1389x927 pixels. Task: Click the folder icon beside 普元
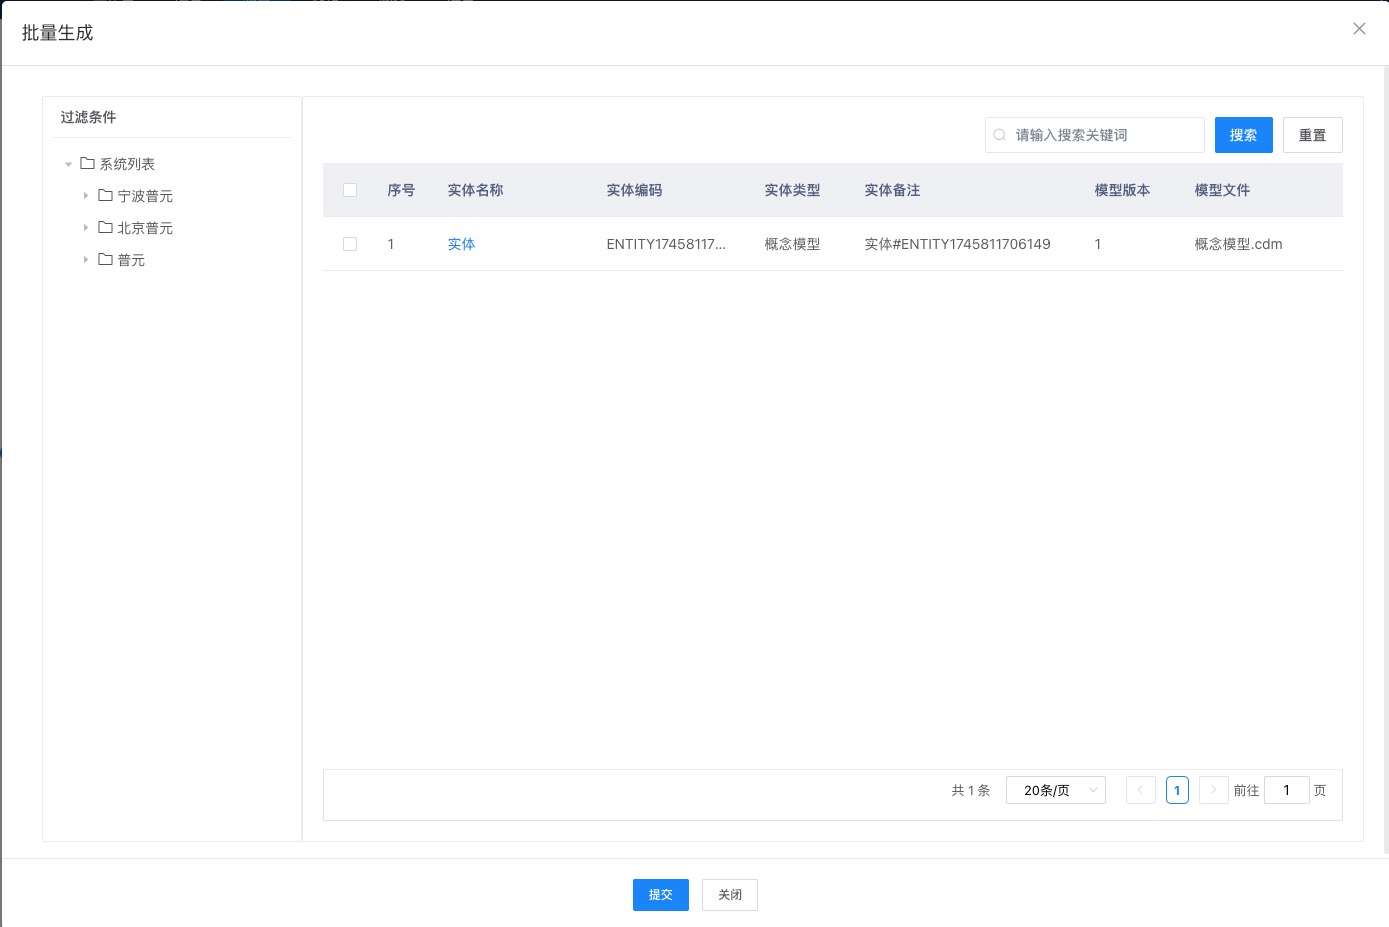coord(106,259)
